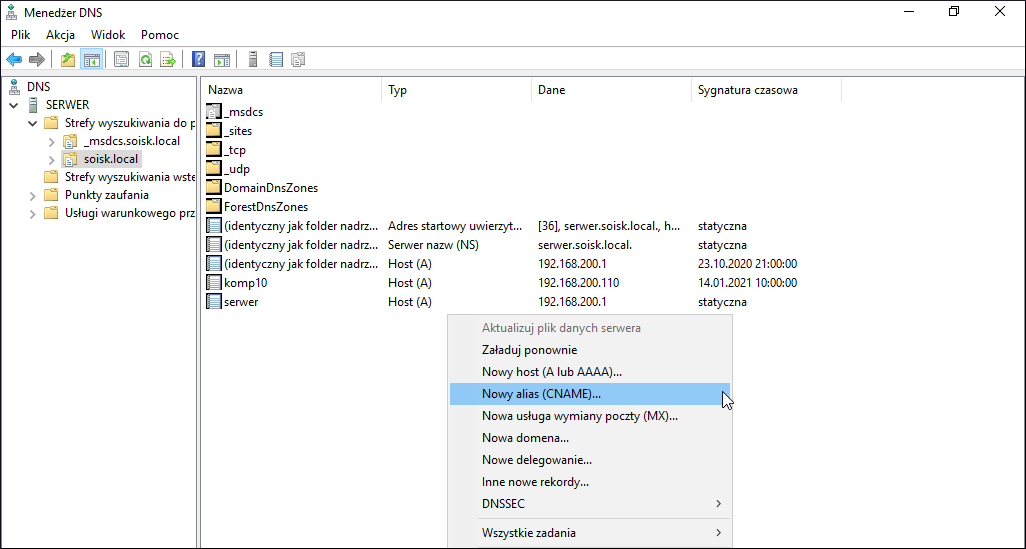1026x549 pixels.
Task: Toggle the Show/Hide Action Pane toolbar icon
Action: tap(222, 60)
